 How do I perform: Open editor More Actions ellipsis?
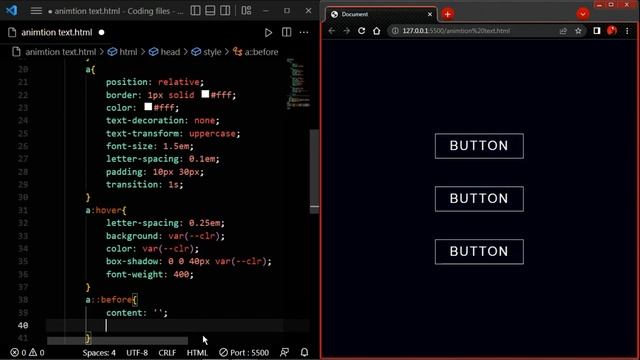[304, 32]
